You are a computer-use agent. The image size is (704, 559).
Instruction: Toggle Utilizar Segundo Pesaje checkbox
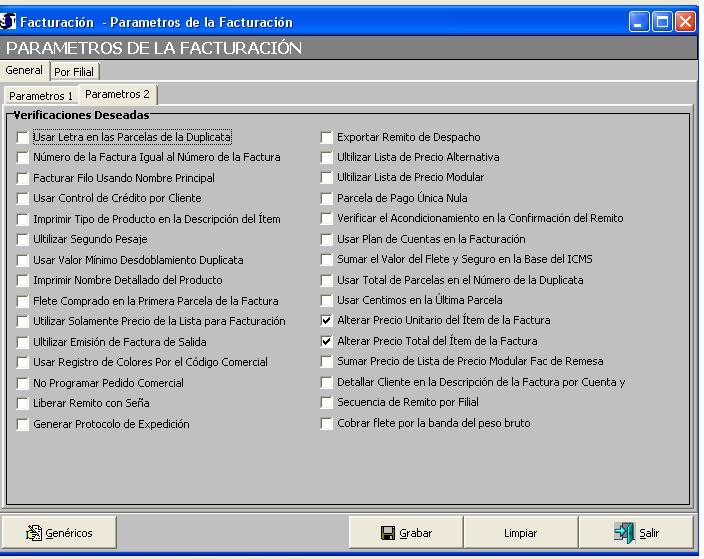pyautogui.click(x=23, y=239)
